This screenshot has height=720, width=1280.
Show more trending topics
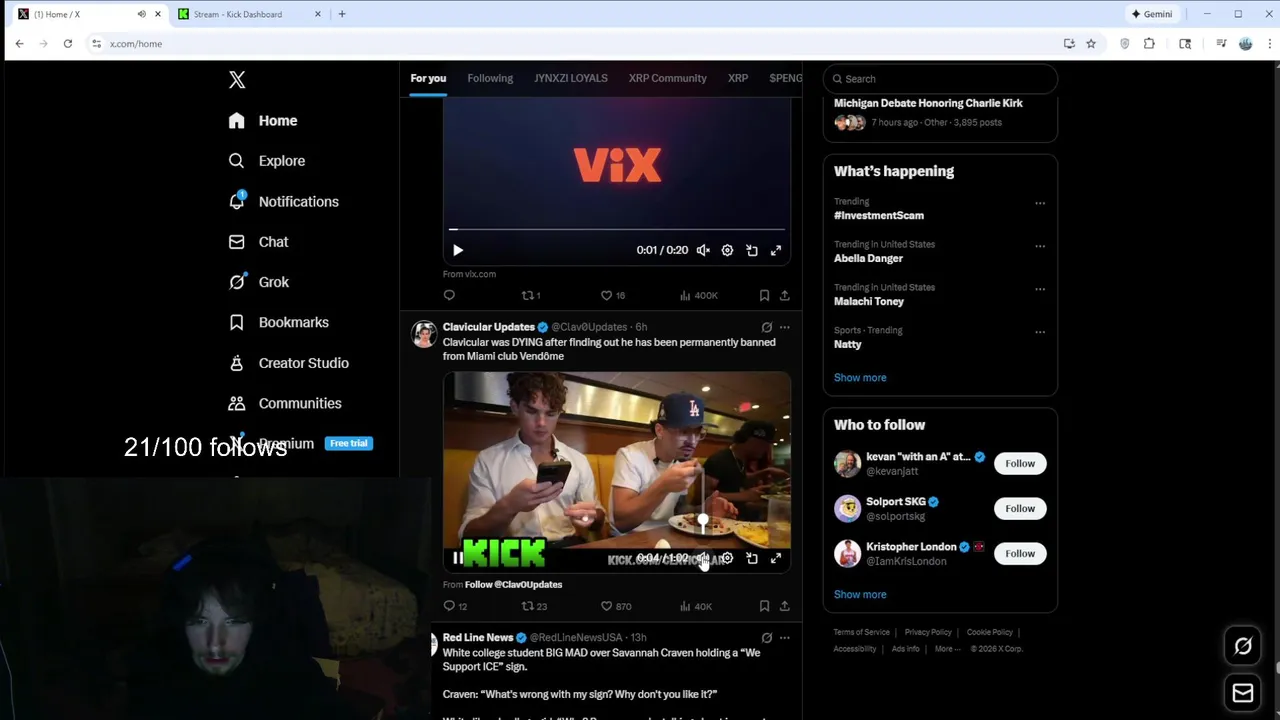(860, 378)
